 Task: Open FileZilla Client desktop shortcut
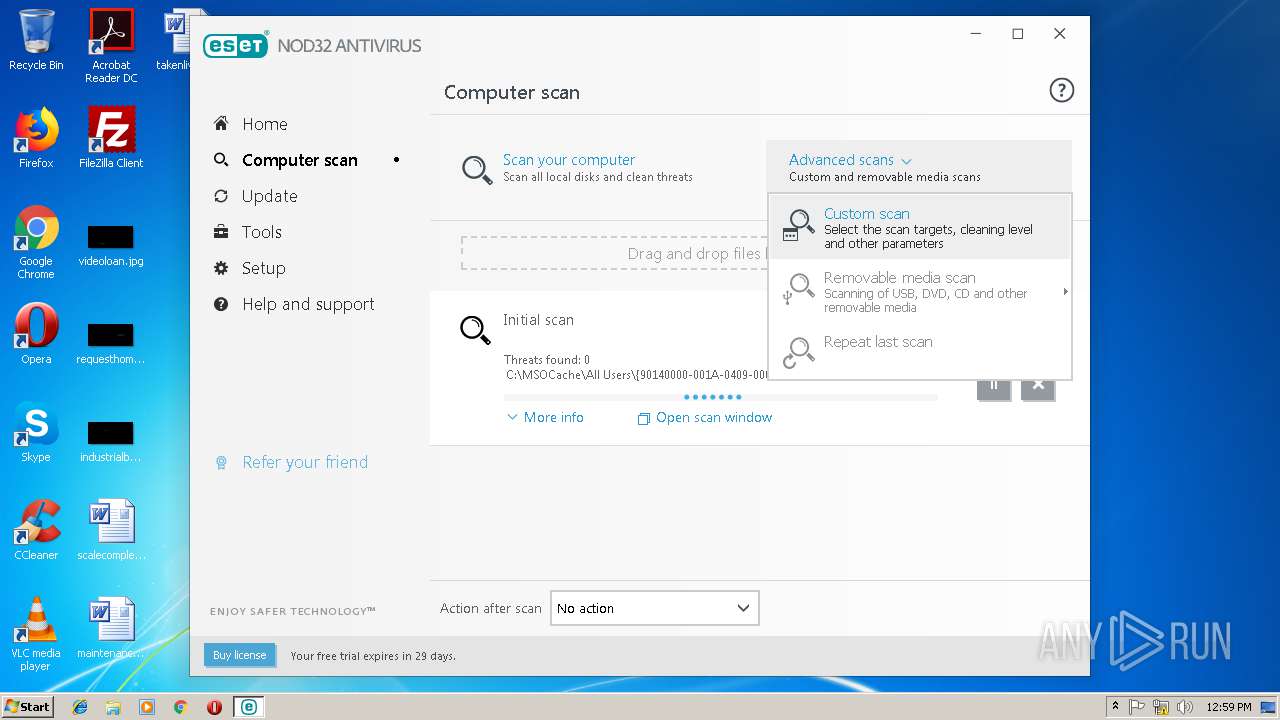[111, 138]
